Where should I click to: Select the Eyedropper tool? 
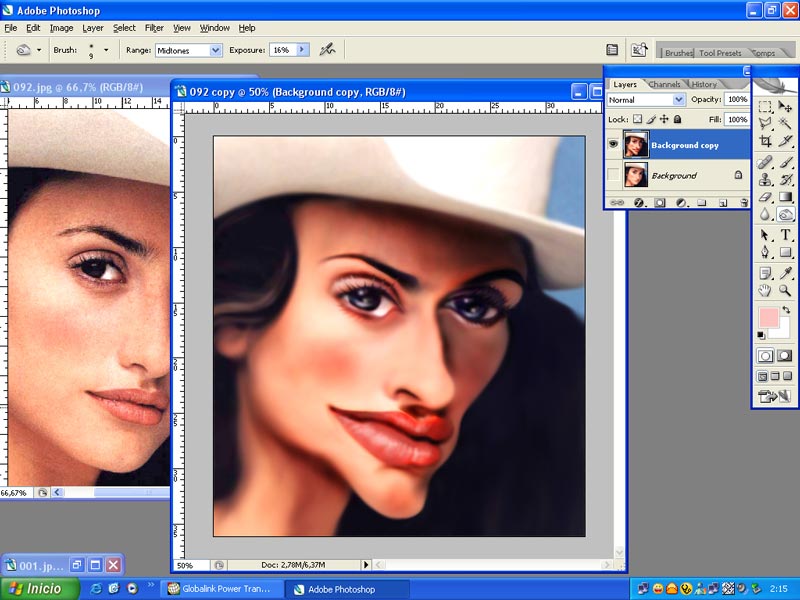(786, 273)
